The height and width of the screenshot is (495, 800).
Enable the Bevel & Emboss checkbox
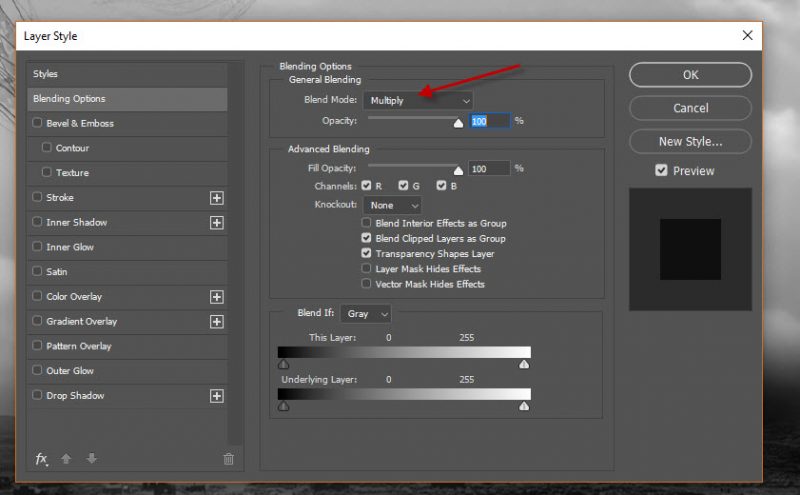(38, 124)
